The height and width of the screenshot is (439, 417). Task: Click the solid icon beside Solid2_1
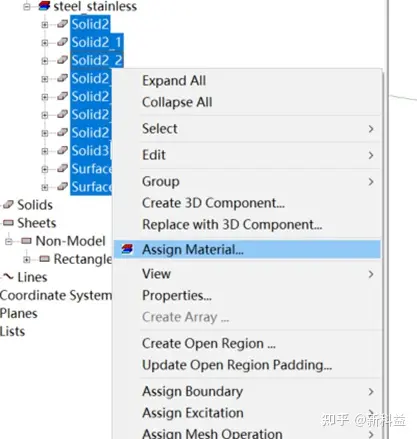point(62,42)
